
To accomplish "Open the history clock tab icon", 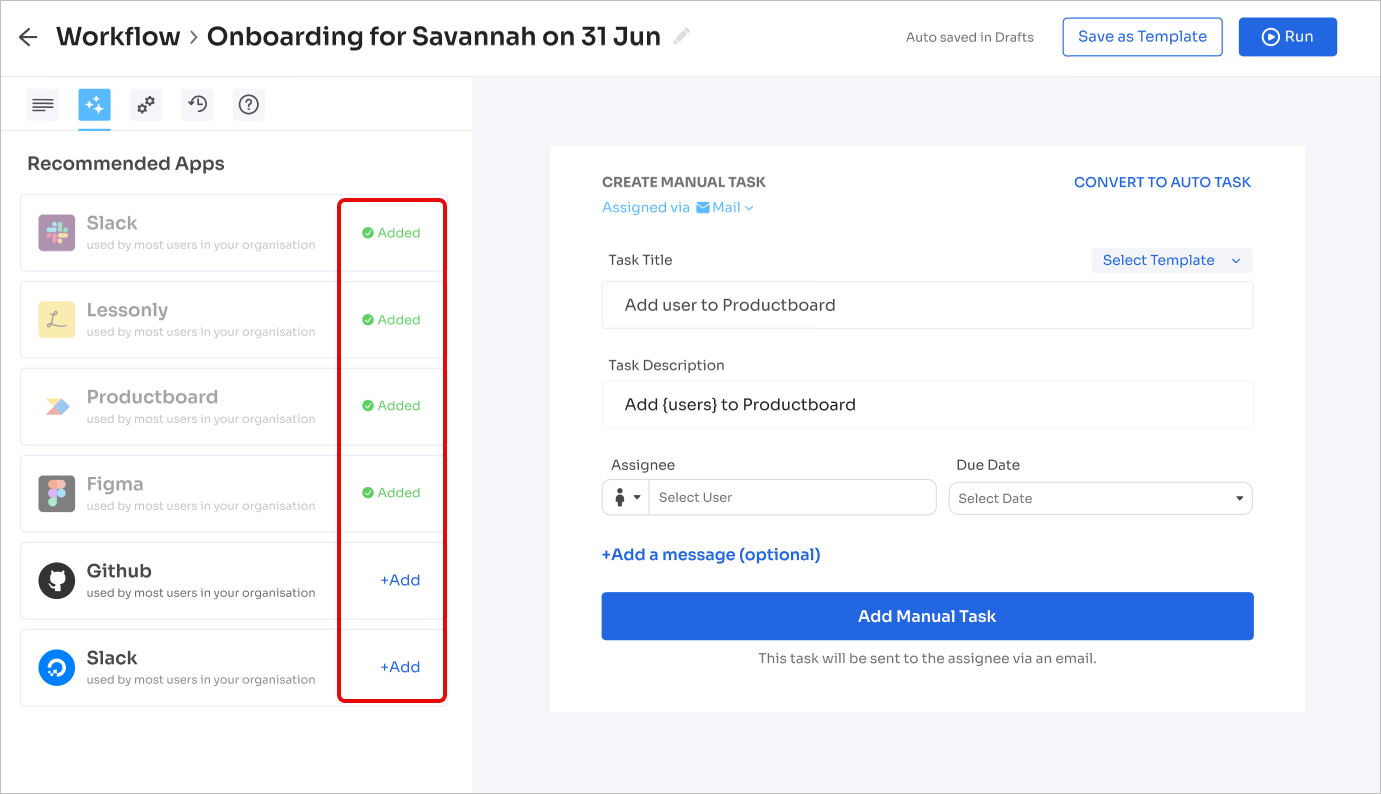I will click(x=198, y=104).
